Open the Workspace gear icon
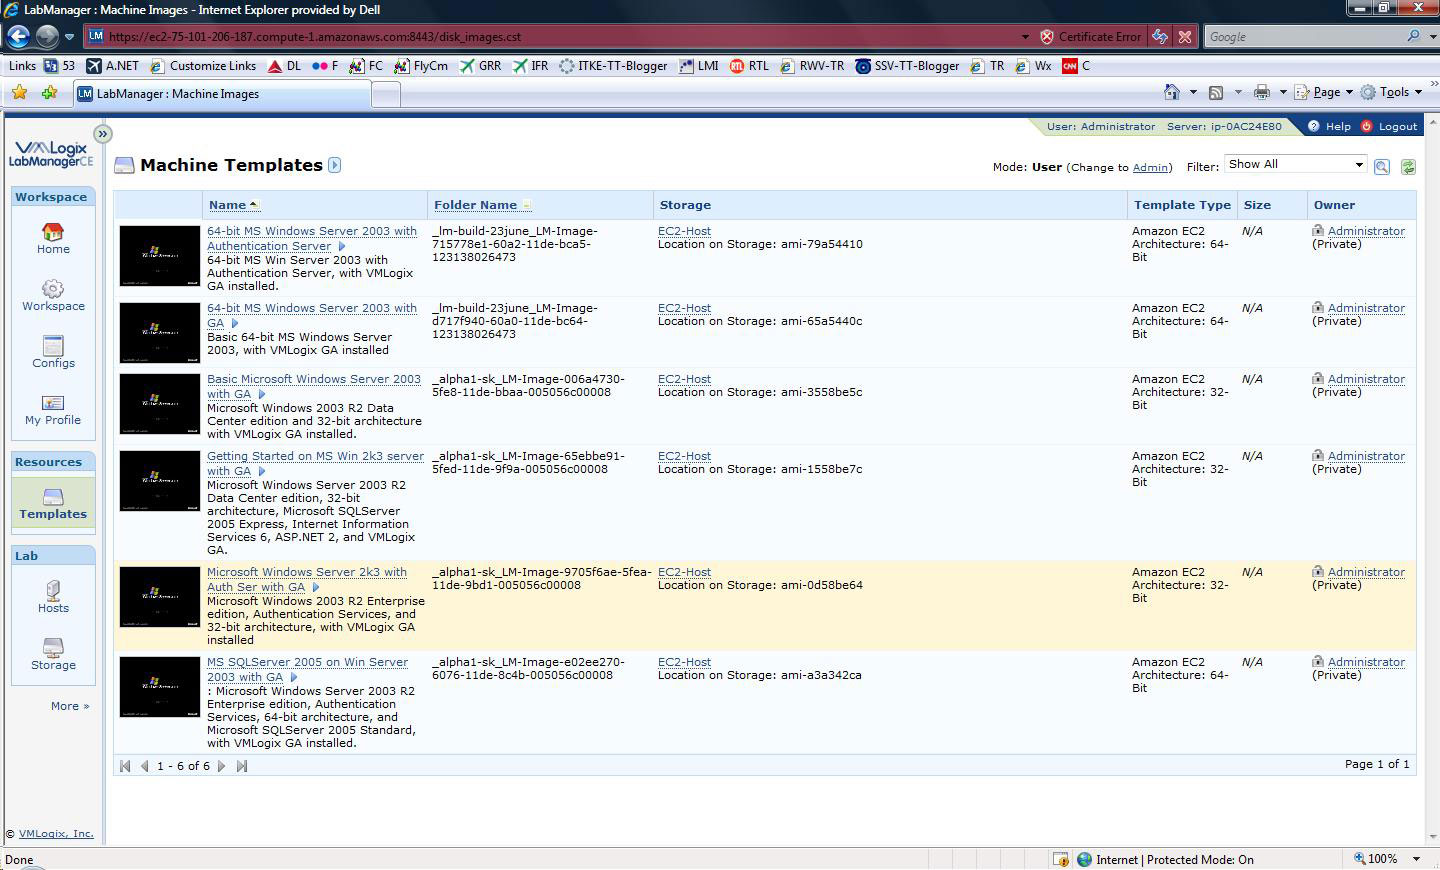This screenshot has height=870, width=1440. click(53, 289)
